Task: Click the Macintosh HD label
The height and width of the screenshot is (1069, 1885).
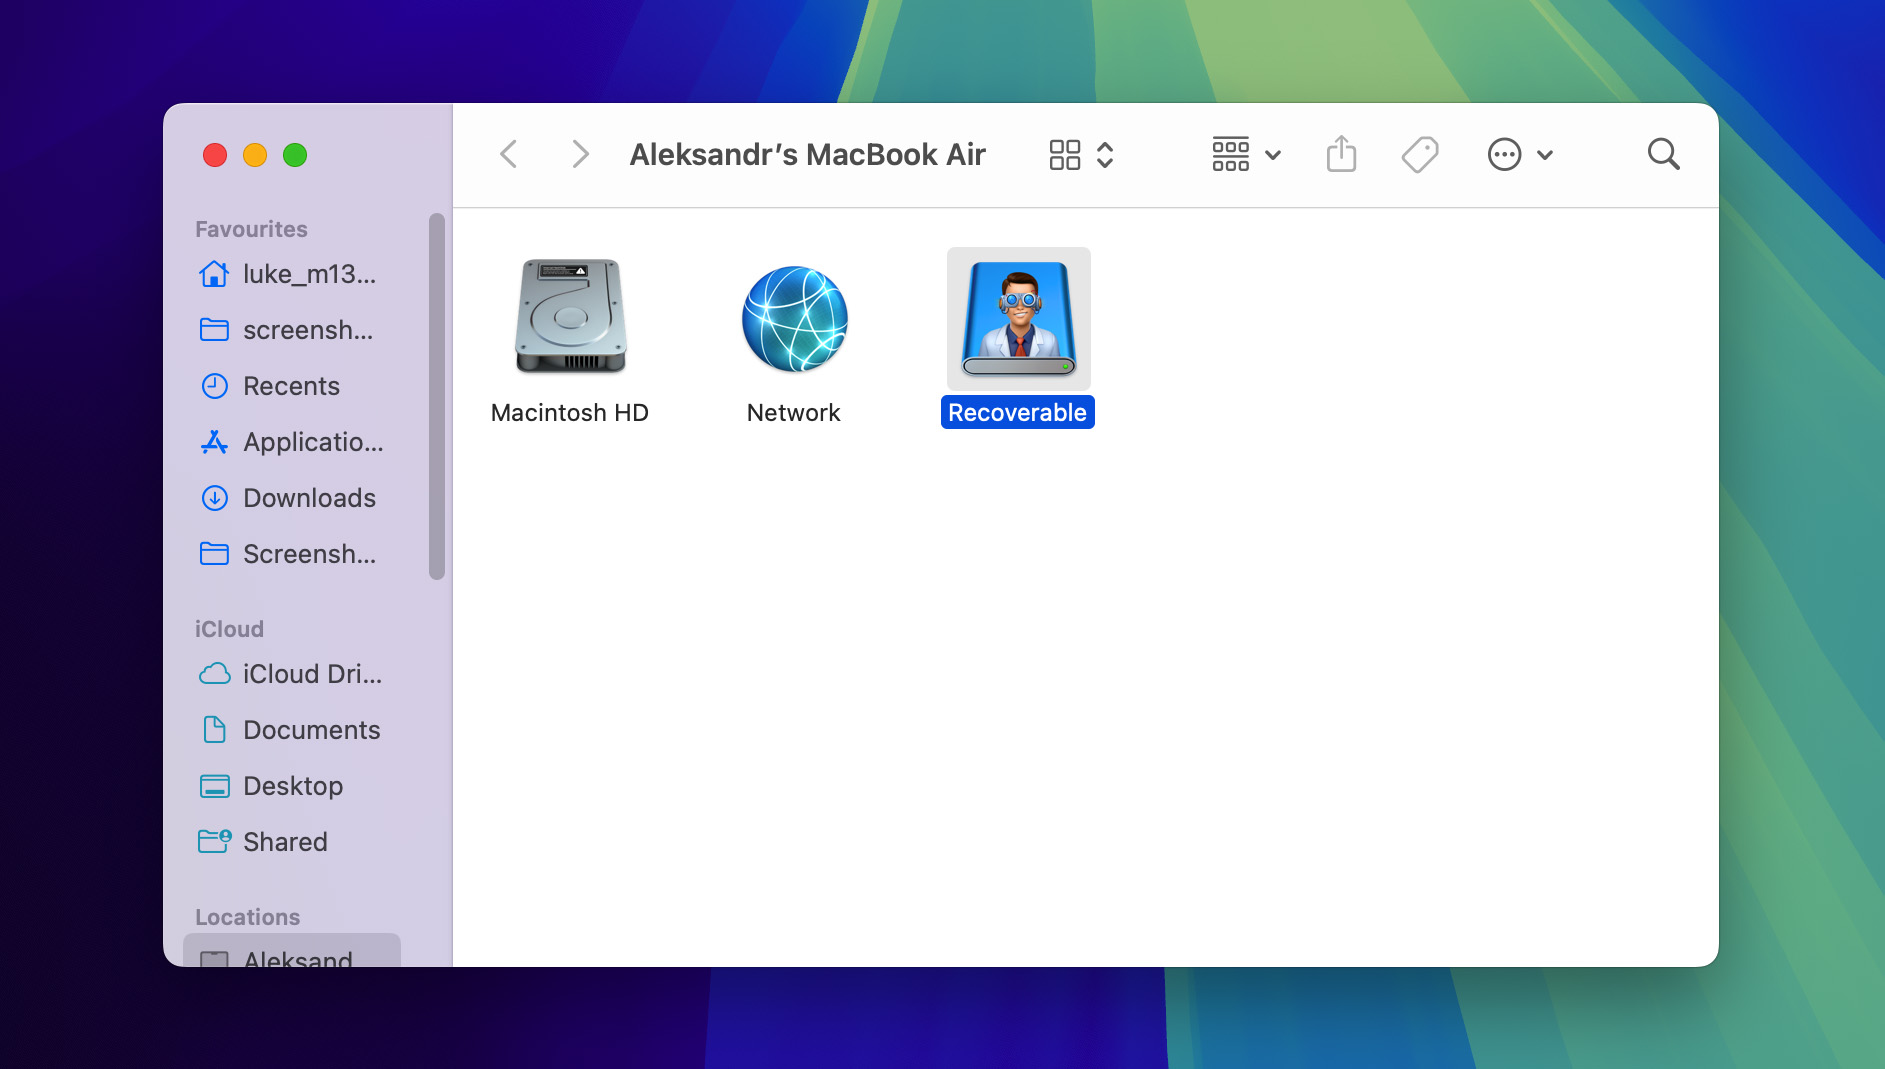Action: (570, 413)
